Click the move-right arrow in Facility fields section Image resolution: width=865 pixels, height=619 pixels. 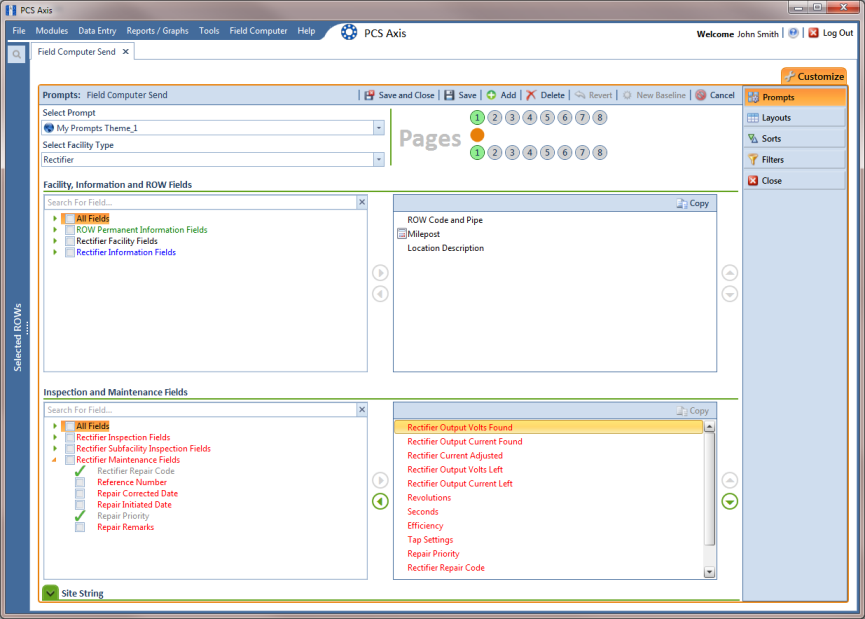pyautogui.click(x=380, y=273)
